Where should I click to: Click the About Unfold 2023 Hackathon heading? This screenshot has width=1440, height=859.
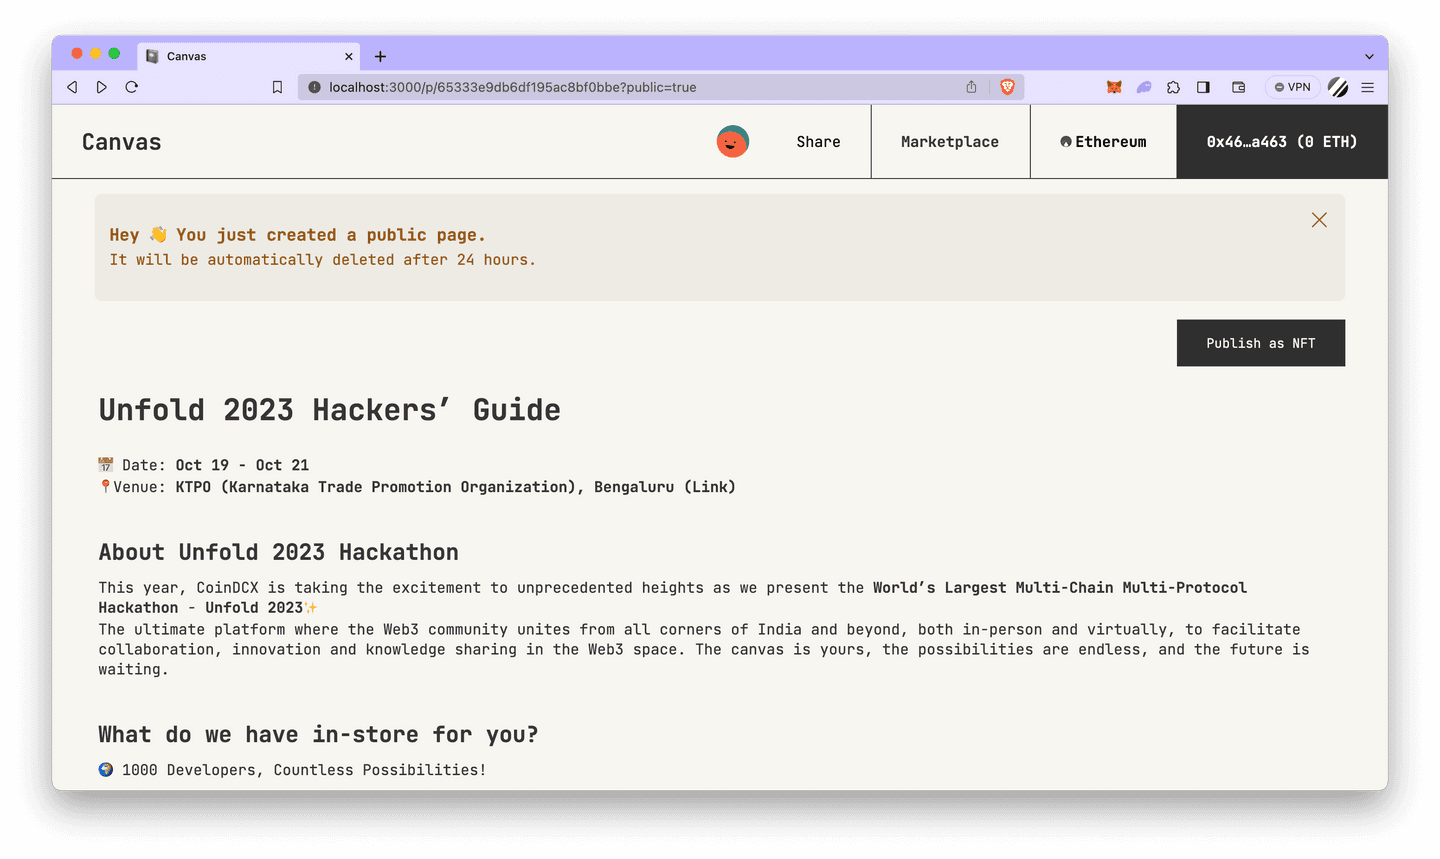(x=279, y=552)
